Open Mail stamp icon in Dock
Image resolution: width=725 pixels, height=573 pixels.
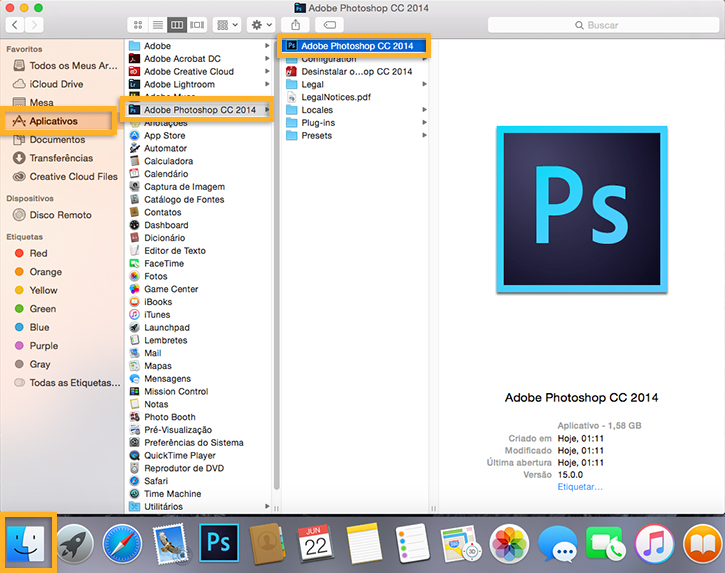pos(171,544)
